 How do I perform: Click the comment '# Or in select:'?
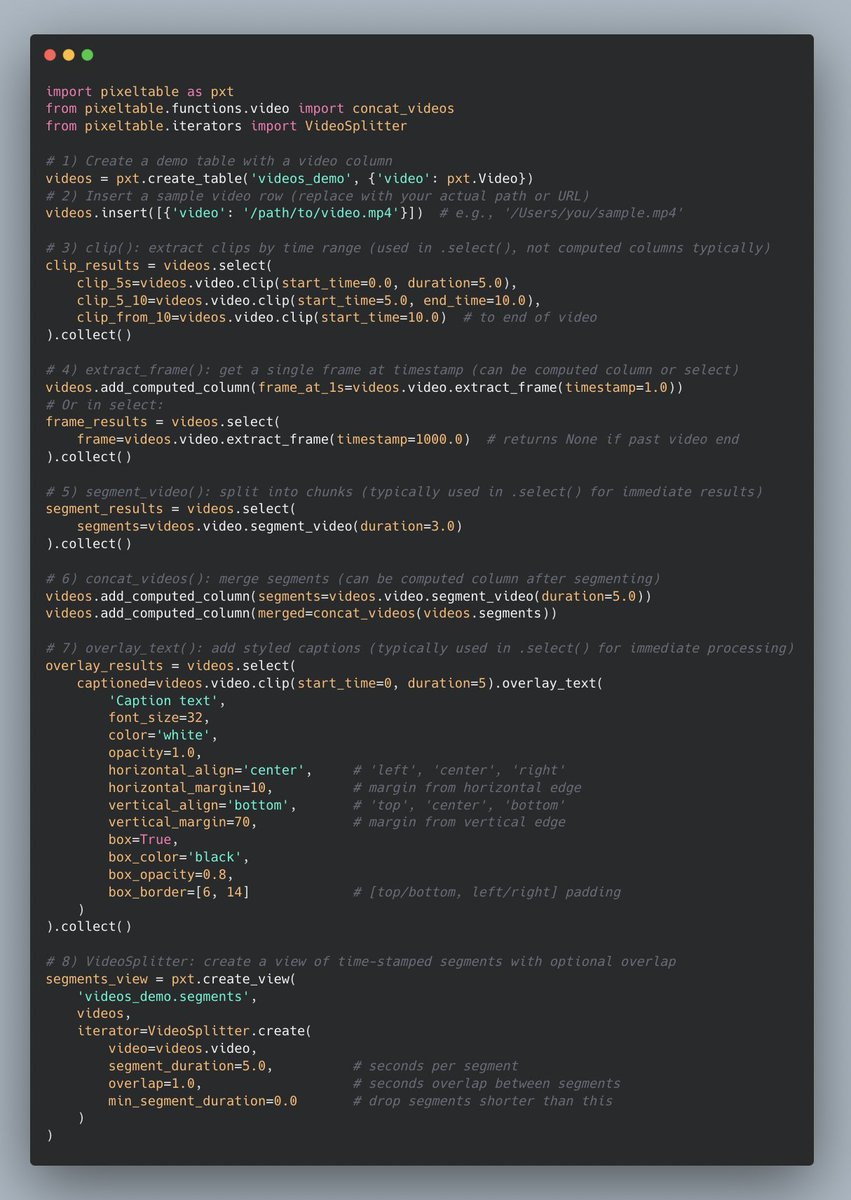(105, 405)
